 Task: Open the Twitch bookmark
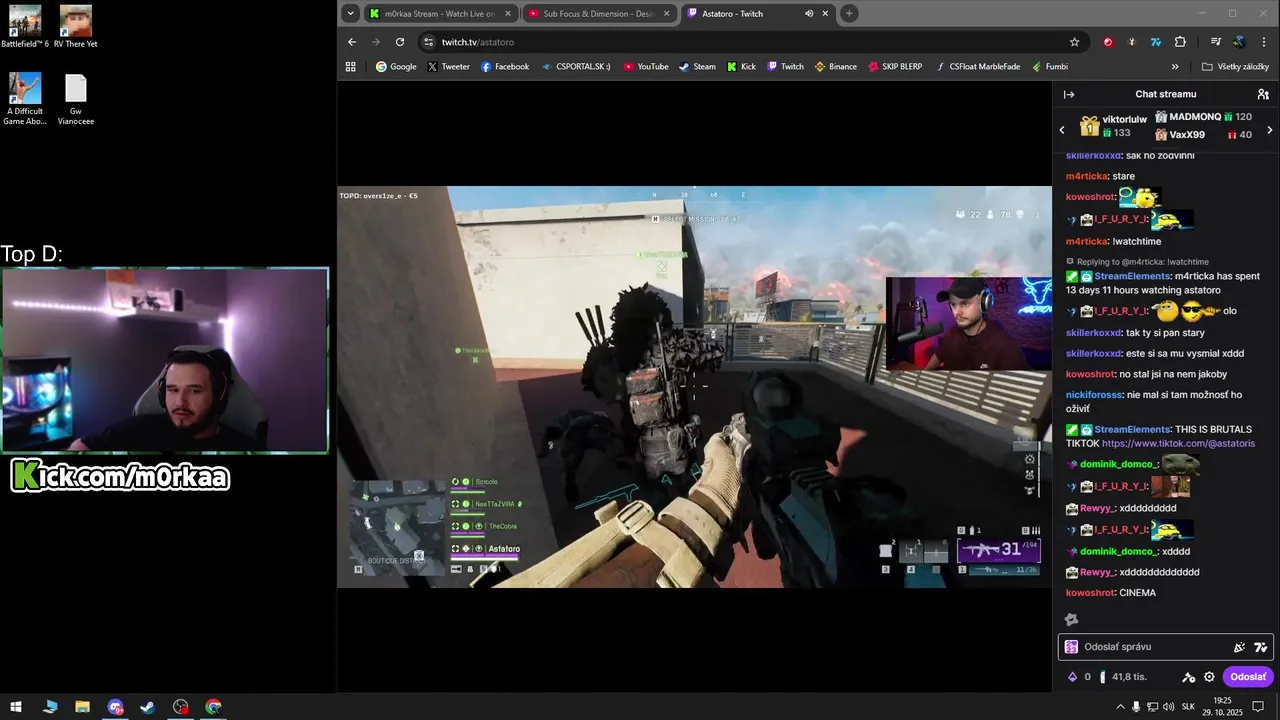coord(785,67)
